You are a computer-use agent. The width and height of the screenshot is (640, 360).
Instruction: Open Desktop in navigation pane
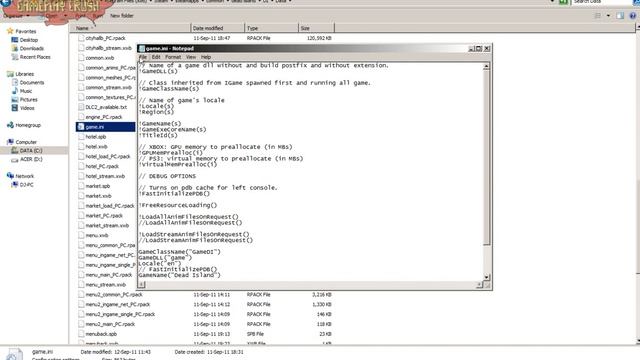tap(29, 40)
